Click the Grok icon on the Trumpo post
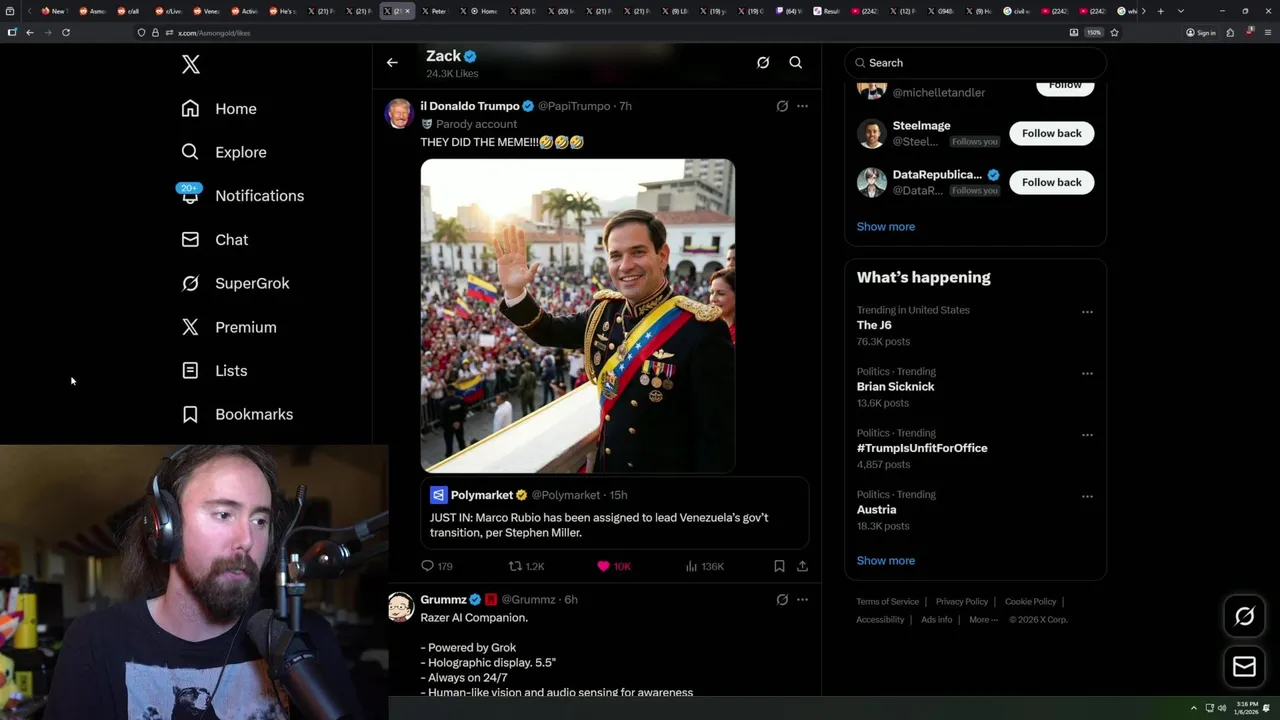Viewport: 1280px width, 720px height. (782, 106)
